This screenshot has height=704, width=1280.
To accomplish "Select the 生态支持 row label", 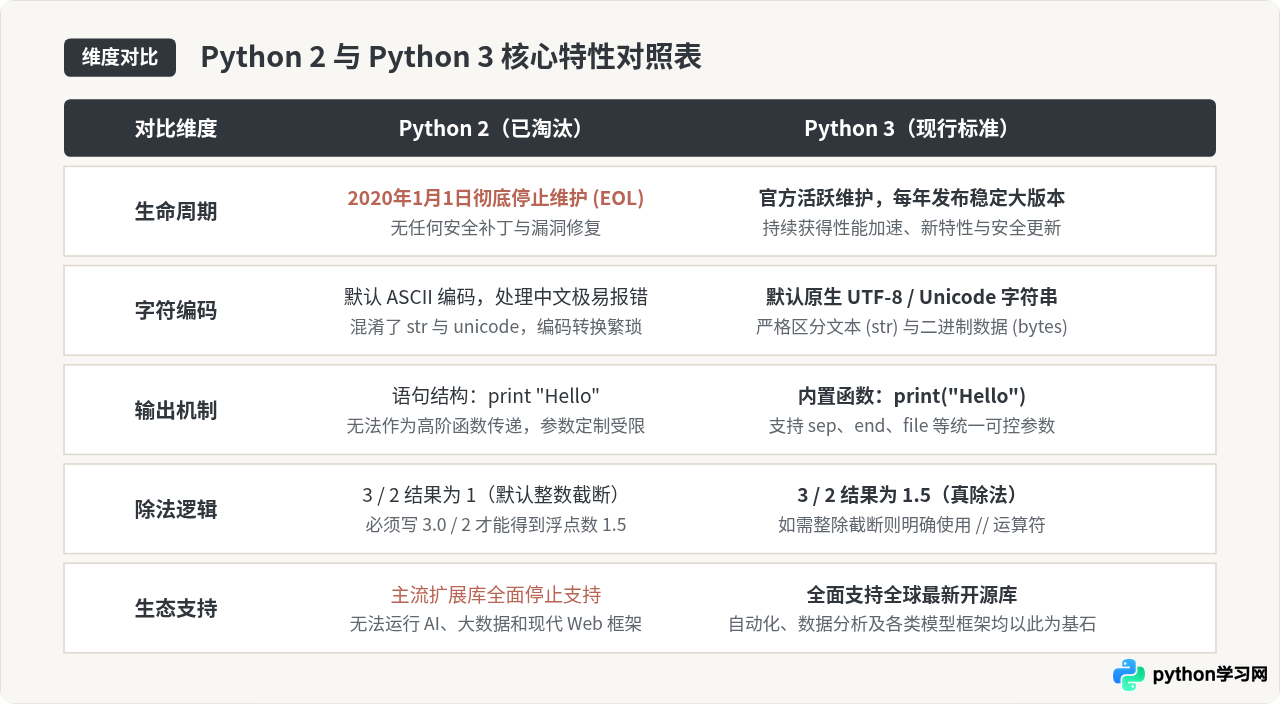I will point(176,608).
